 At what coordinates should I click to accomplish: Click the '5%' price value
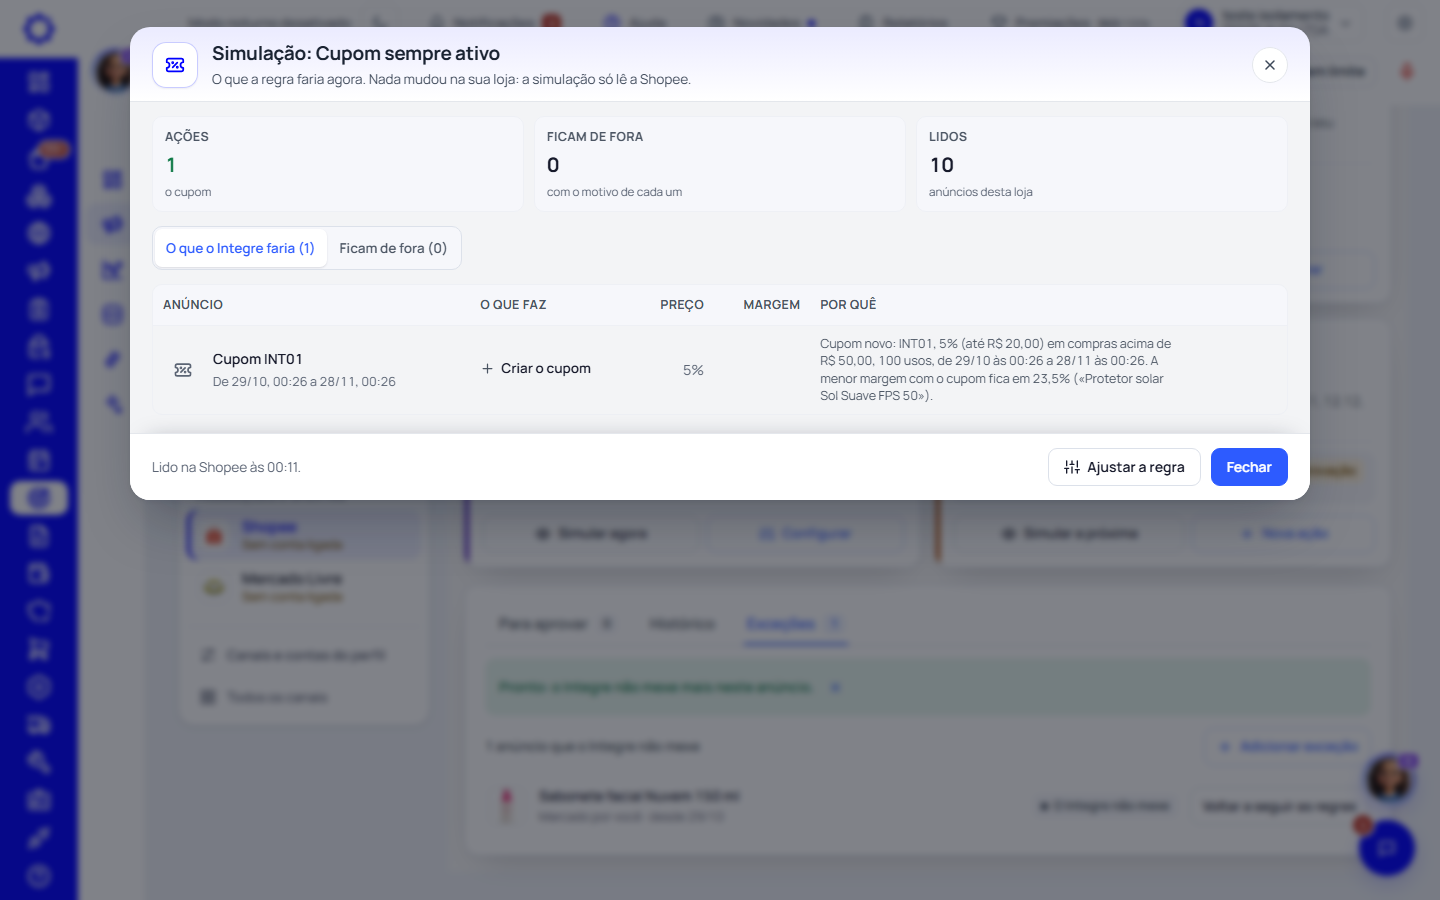click(x=693, y=370)
